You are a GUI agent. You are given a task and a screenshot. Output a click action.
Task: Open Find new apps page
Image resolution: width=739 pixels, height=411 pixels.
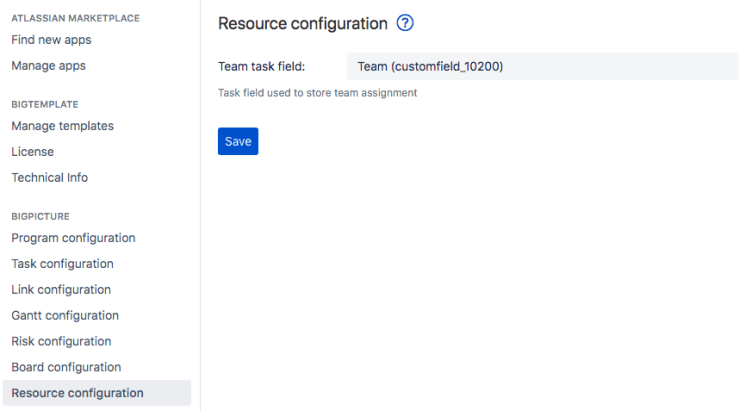pos(49,40)
